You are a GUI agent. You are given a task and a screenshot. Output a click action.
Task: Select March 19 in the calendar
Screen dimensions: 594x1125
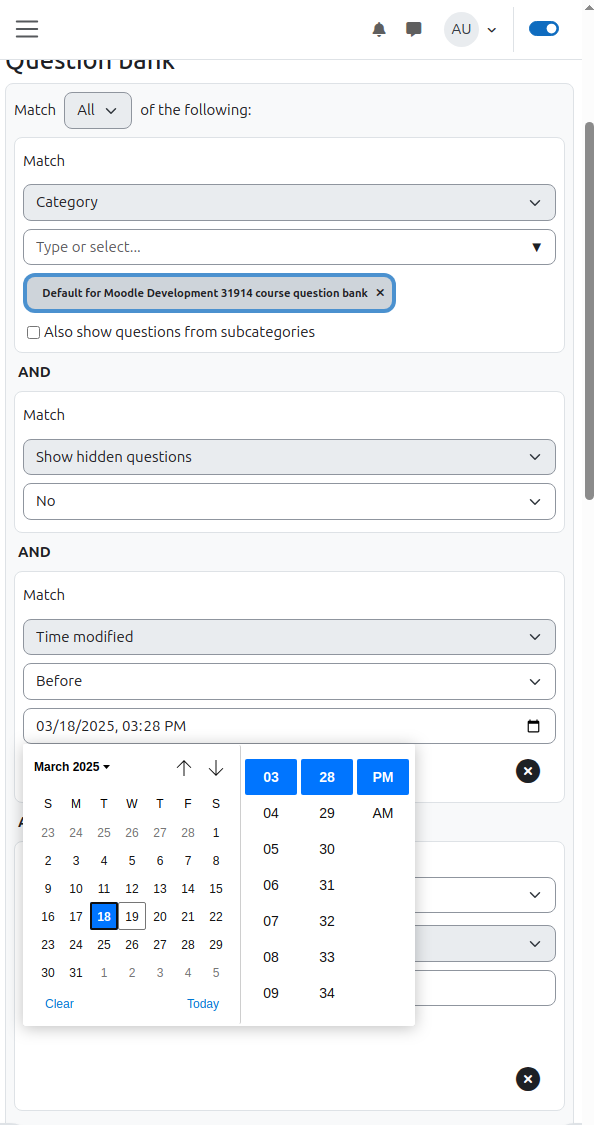[x=132, y=916]
